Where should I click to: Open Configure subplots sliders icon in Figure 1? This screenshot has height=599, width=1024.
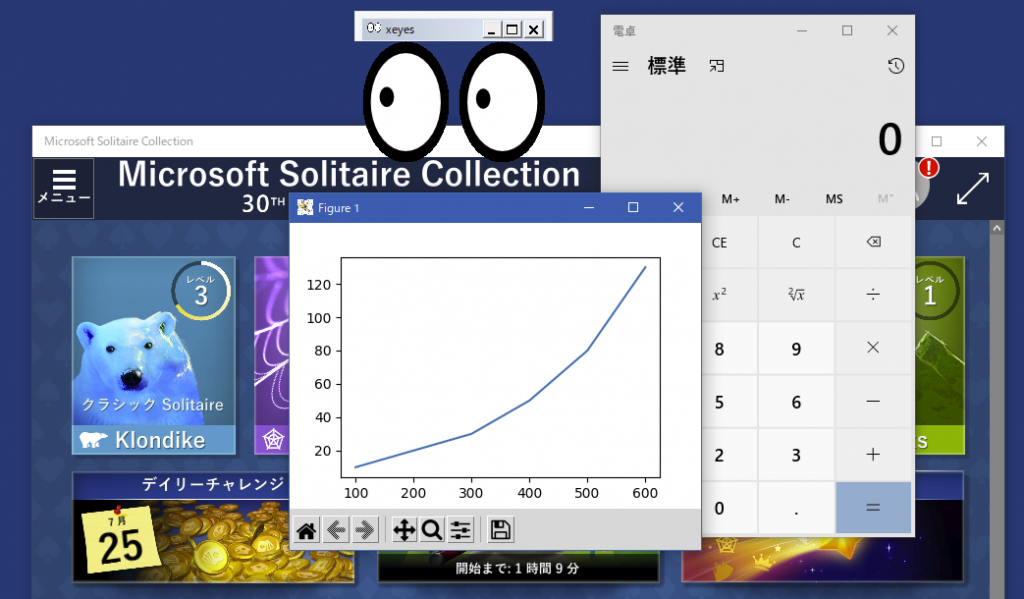[x=460, y=530]
